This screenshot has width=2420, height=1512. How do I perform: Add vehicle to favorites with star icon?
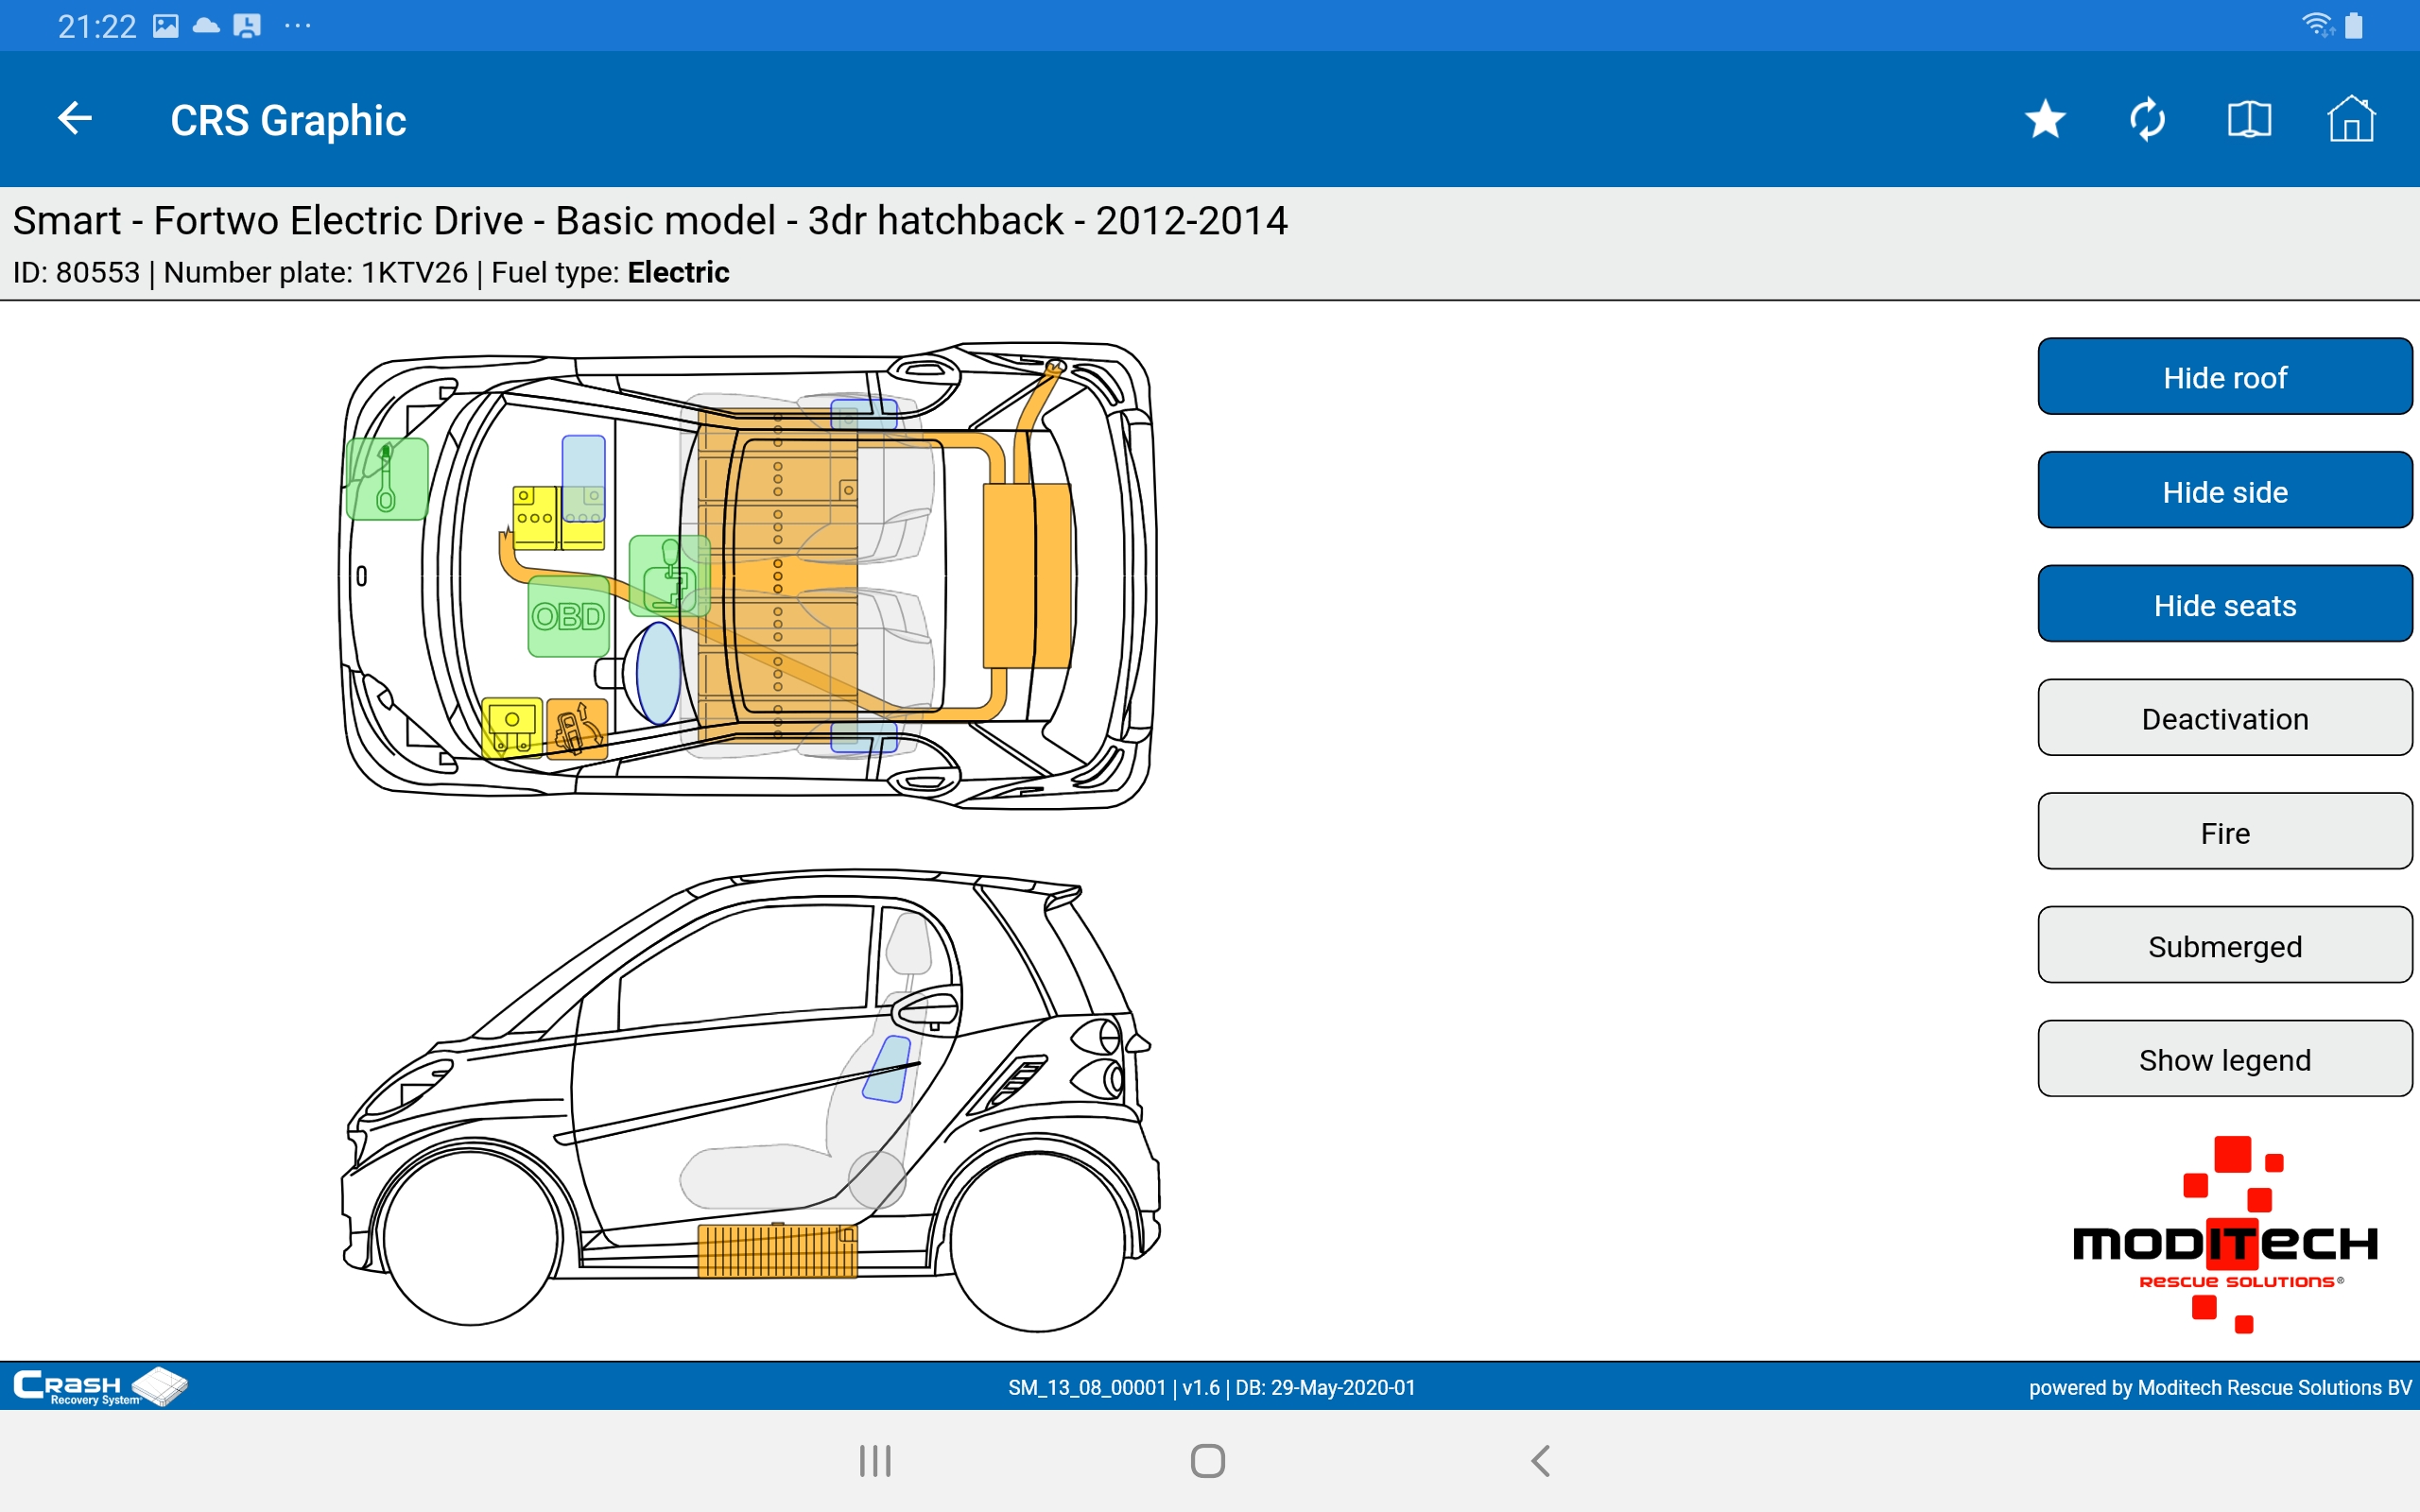coord(2045,120)
